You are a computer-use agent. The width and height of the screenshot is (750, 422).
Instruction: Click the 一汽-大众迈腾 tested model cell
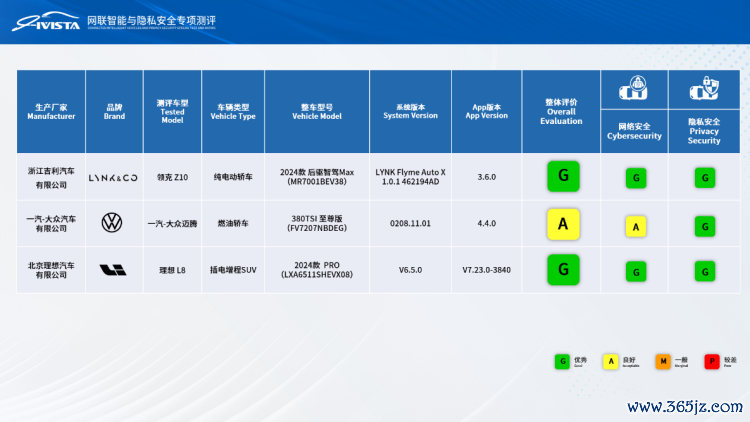172,223
